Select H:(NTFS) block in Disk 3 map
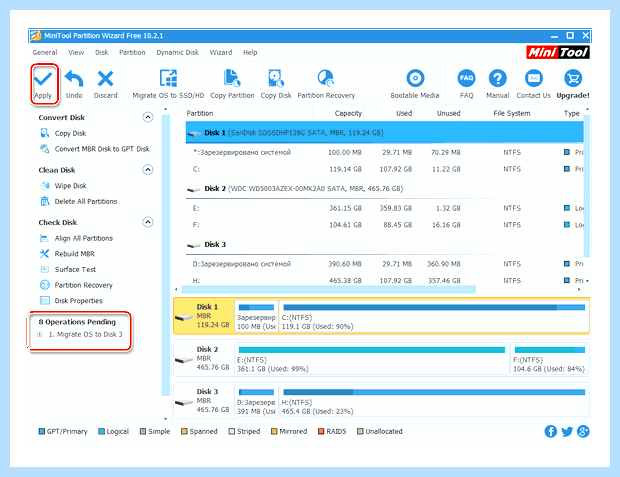The width and height of the screenshot is (620, 477). [434, 401]
